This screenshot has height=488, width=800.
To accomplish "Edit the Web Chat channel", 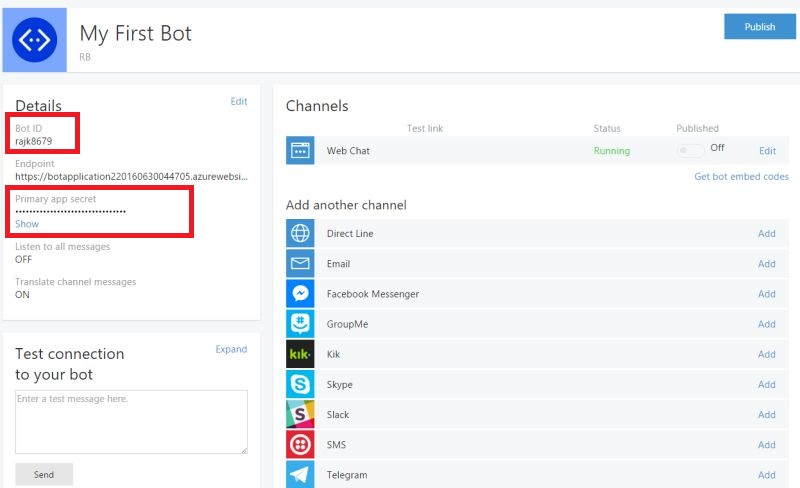I will pyautogui.click(x=767, y=151).
